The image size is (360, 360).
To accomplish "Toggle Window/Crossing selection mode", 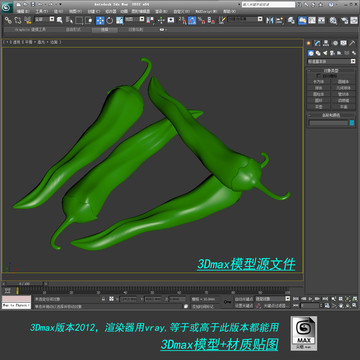I will (x=88, y=20).
